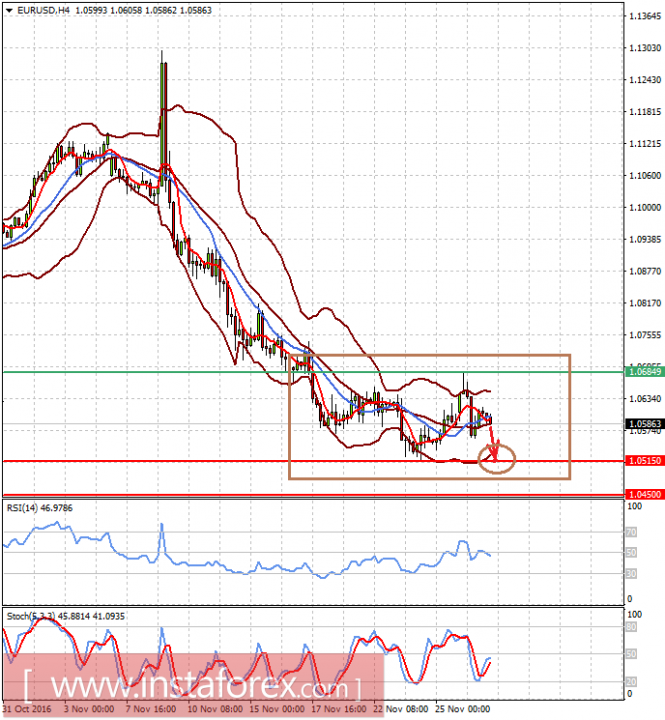Click the black 1.05863 current price tag
665x720 pixels.
(645, 424)
